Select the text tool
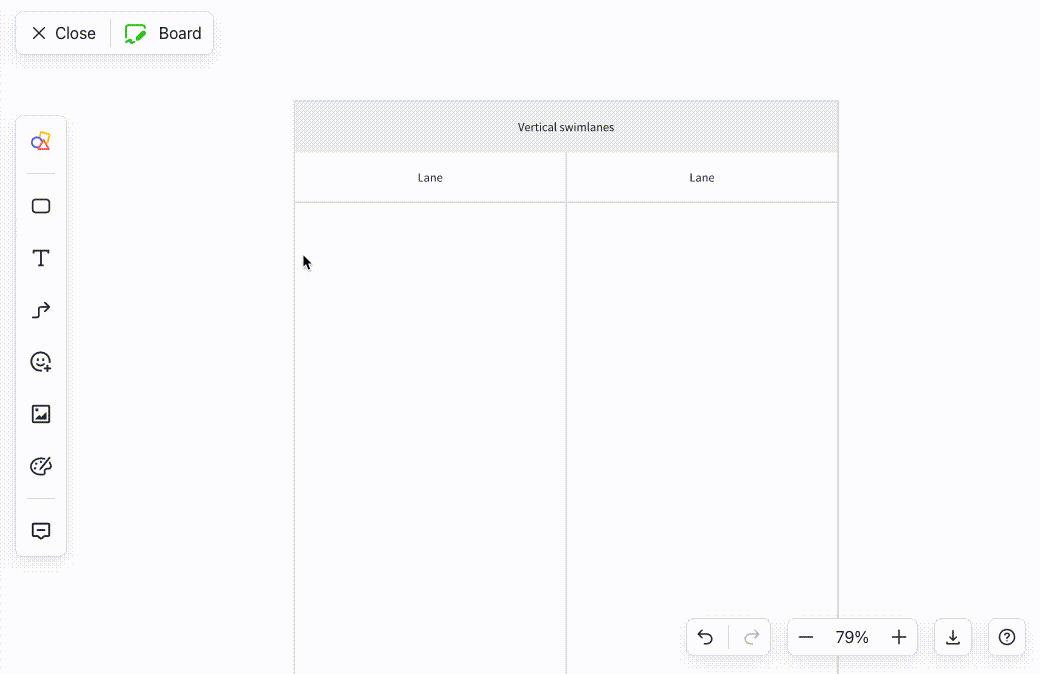Screen dimensions: 1040x674 point(40,258)
